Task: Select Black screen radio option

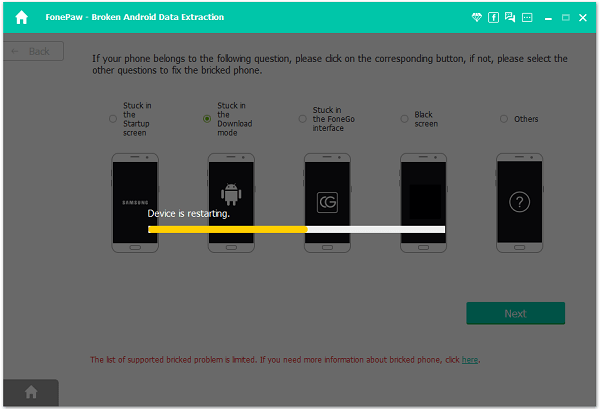Action: point(404,119)
